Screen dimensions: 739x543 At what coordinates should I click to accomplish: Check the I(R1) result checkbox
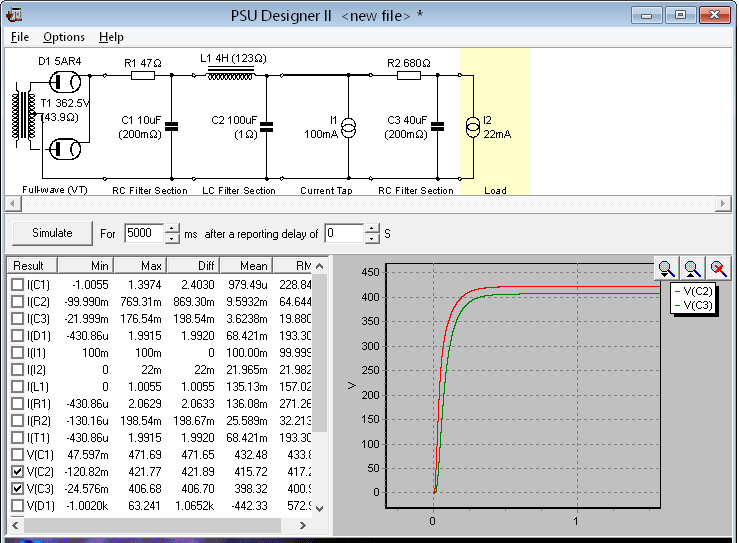point(17,404)
